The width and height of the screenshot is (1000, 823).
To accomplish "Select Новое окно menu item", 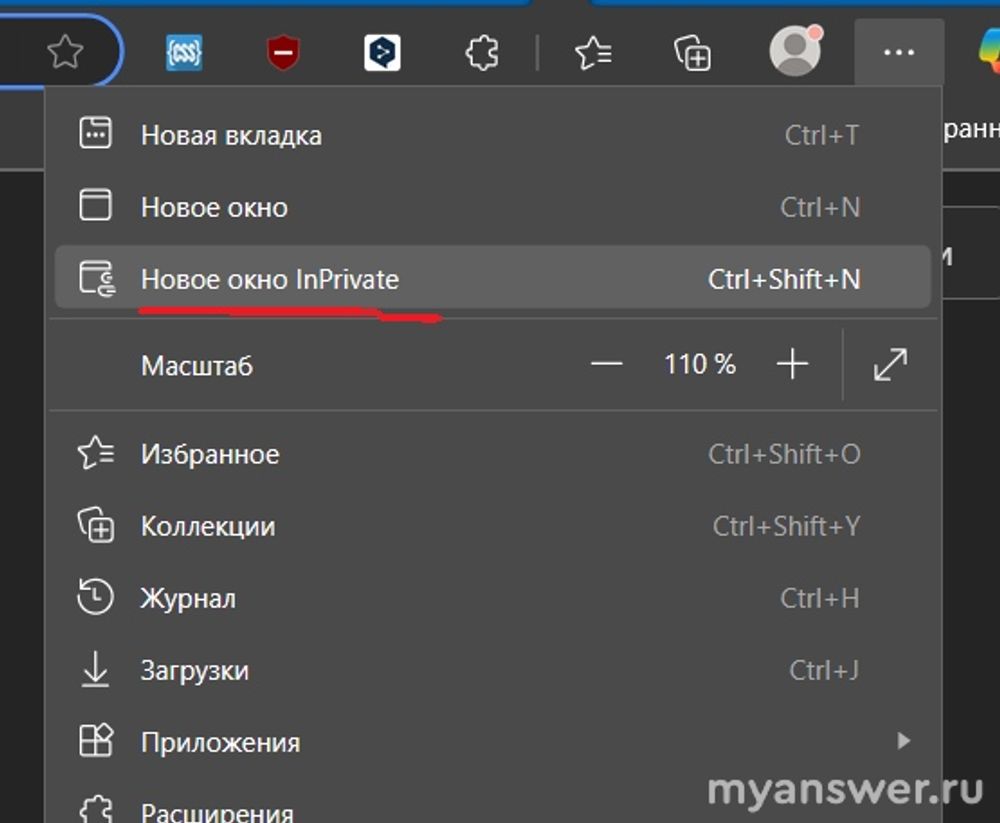I will coord(214,207).
